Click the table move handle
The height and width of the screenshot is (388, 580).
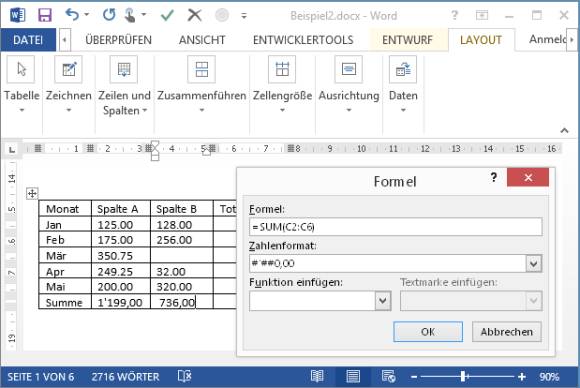[x=32, y=193]
